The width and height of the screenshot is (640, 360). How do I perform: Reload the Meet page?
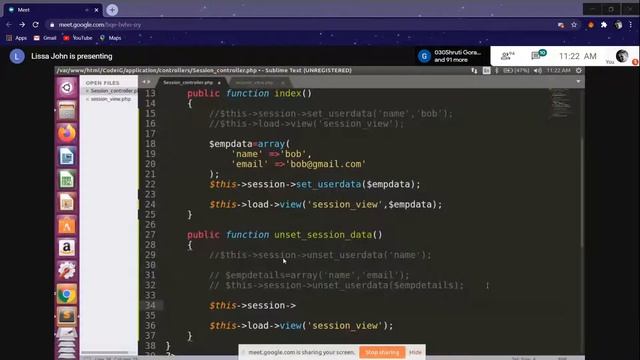coord(36,25)
